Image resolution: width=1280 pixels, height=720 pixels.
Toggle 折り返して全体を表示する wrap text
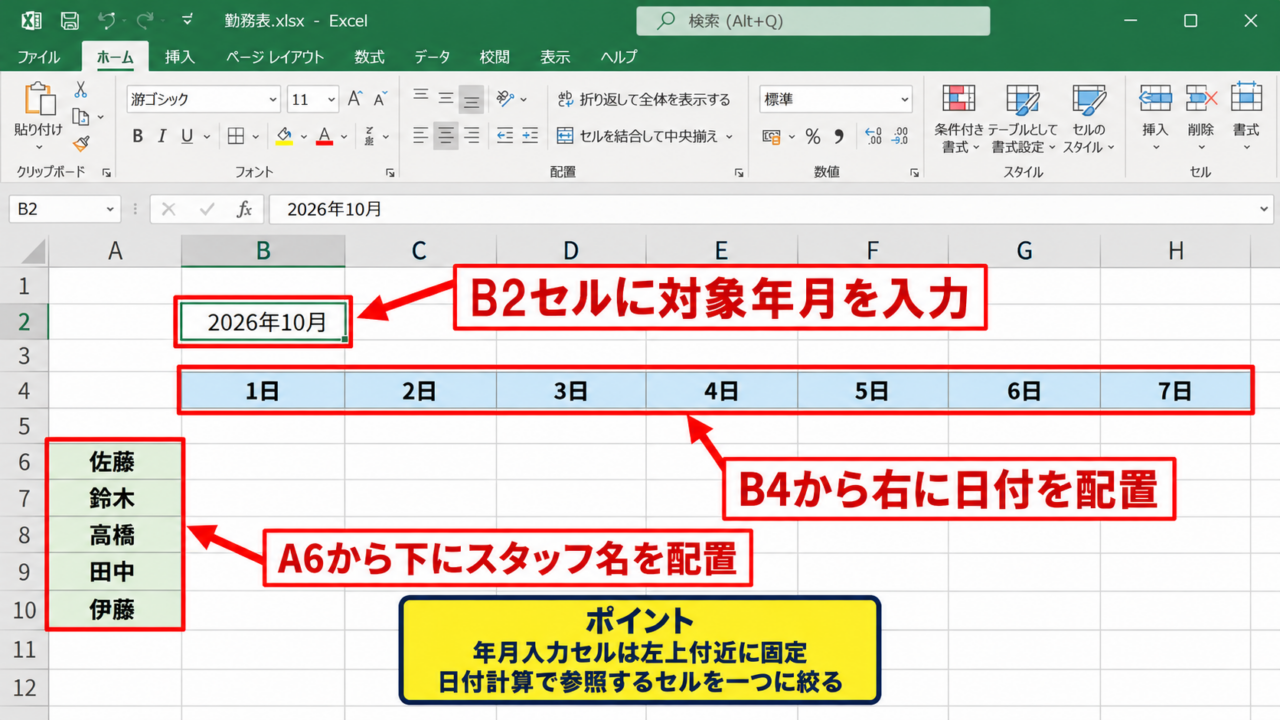(x=644, y=99)
